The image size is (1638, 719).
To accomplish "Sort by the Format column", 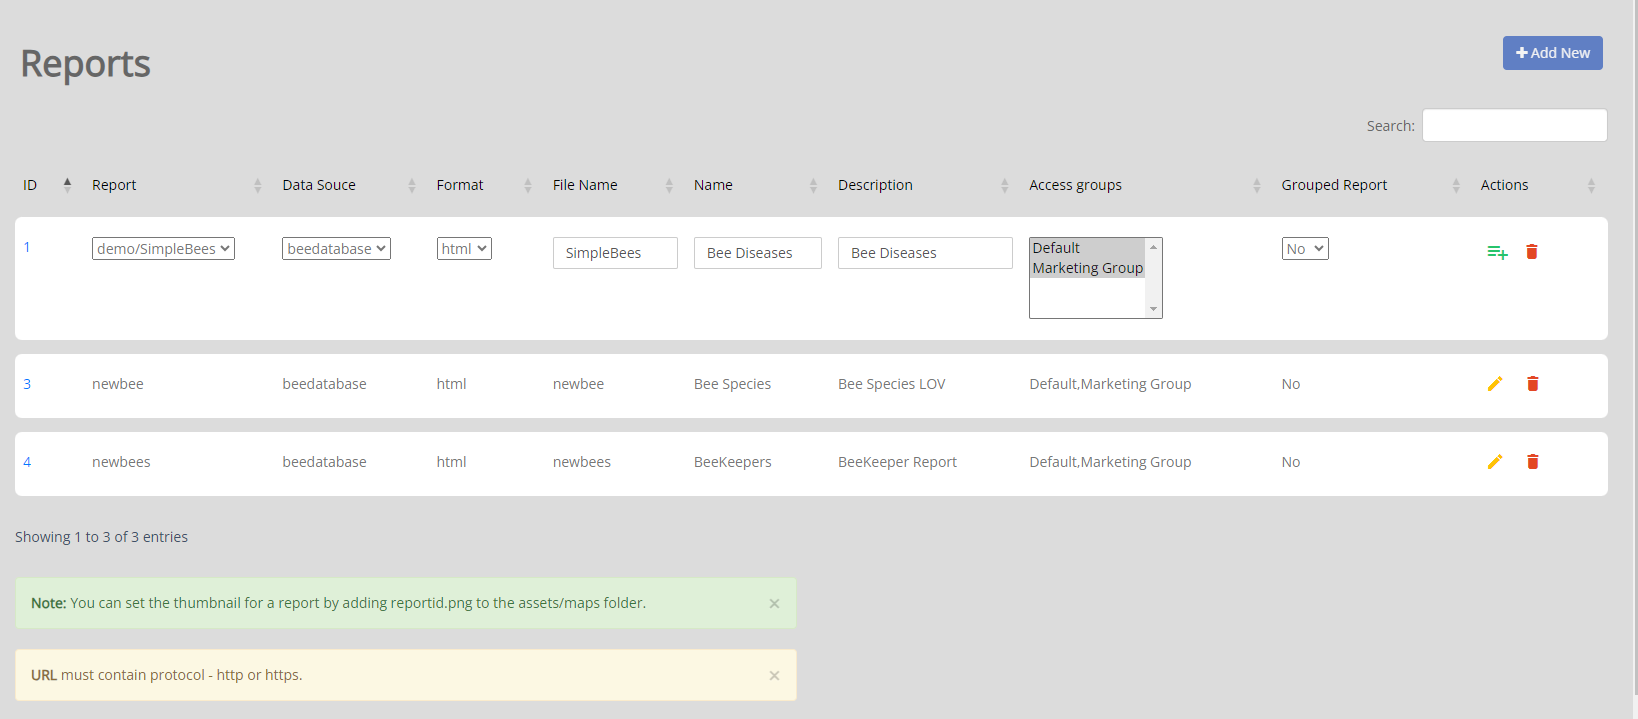I will [x=485, y=185].
